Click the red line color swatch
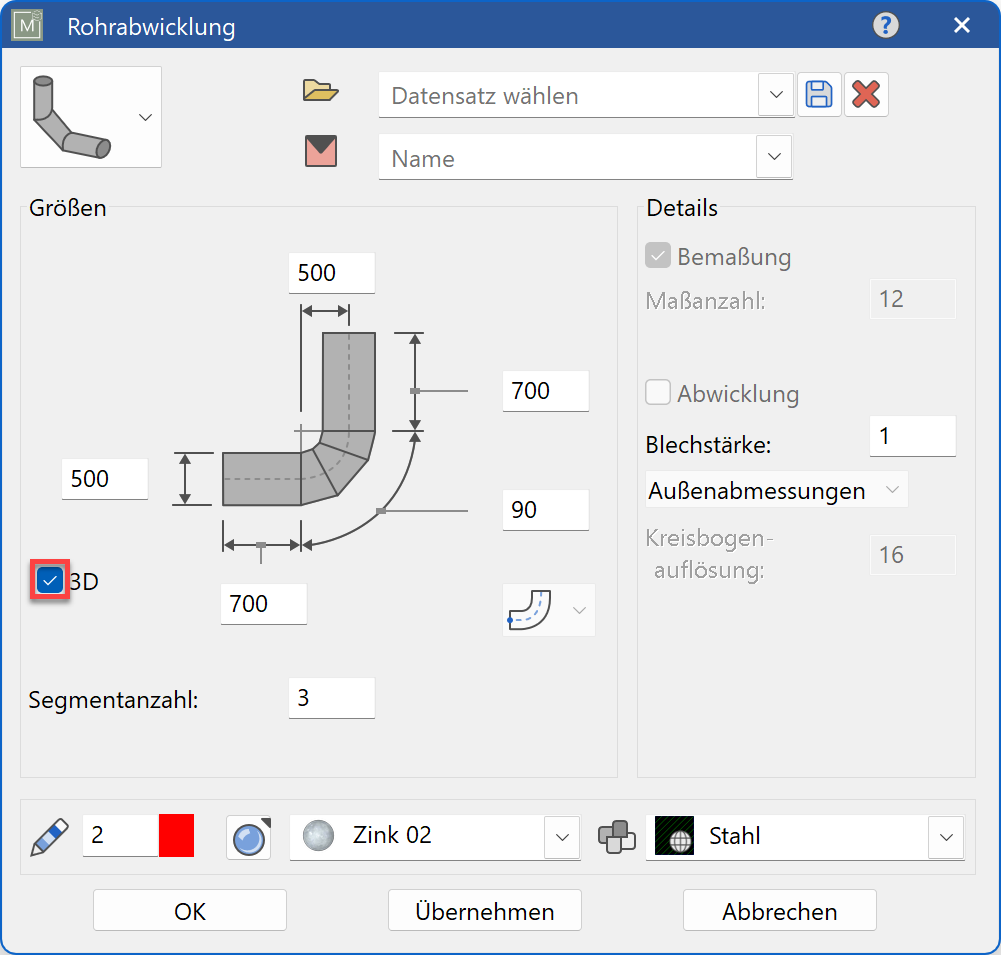Viewport: 1001px width, 955px height. click(175, 836)
